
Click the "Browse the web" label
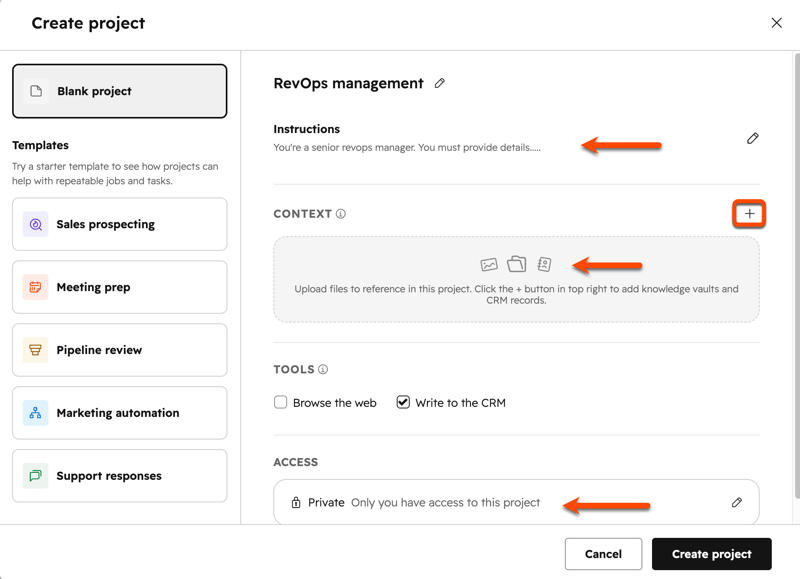click(x=335, y=403)
